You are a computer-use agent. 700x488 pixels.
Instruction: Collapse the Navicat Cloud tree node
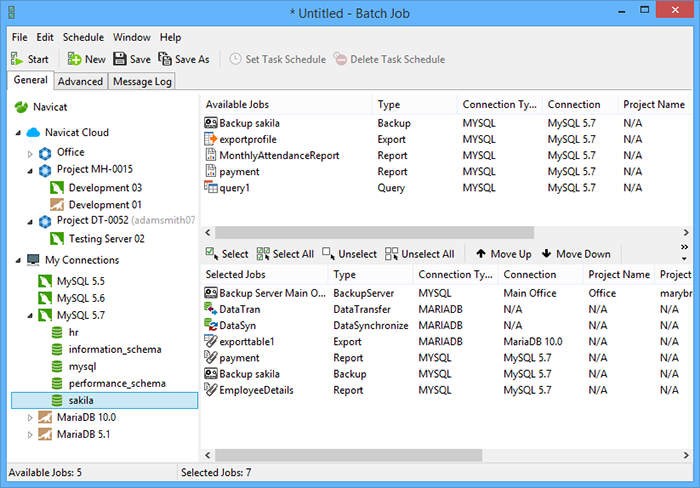coord(18,133)
